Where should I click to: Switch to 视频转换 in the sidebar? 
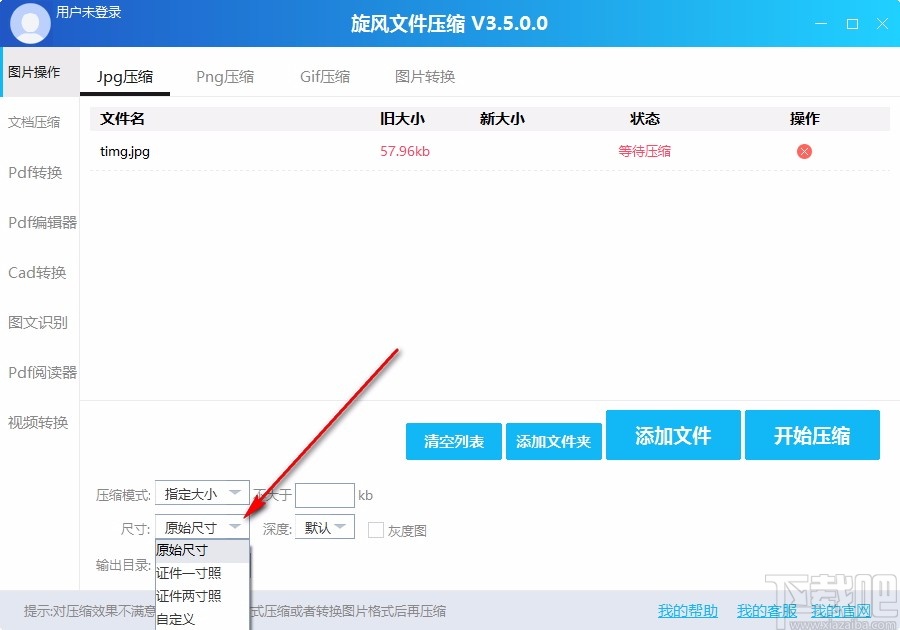38,422
